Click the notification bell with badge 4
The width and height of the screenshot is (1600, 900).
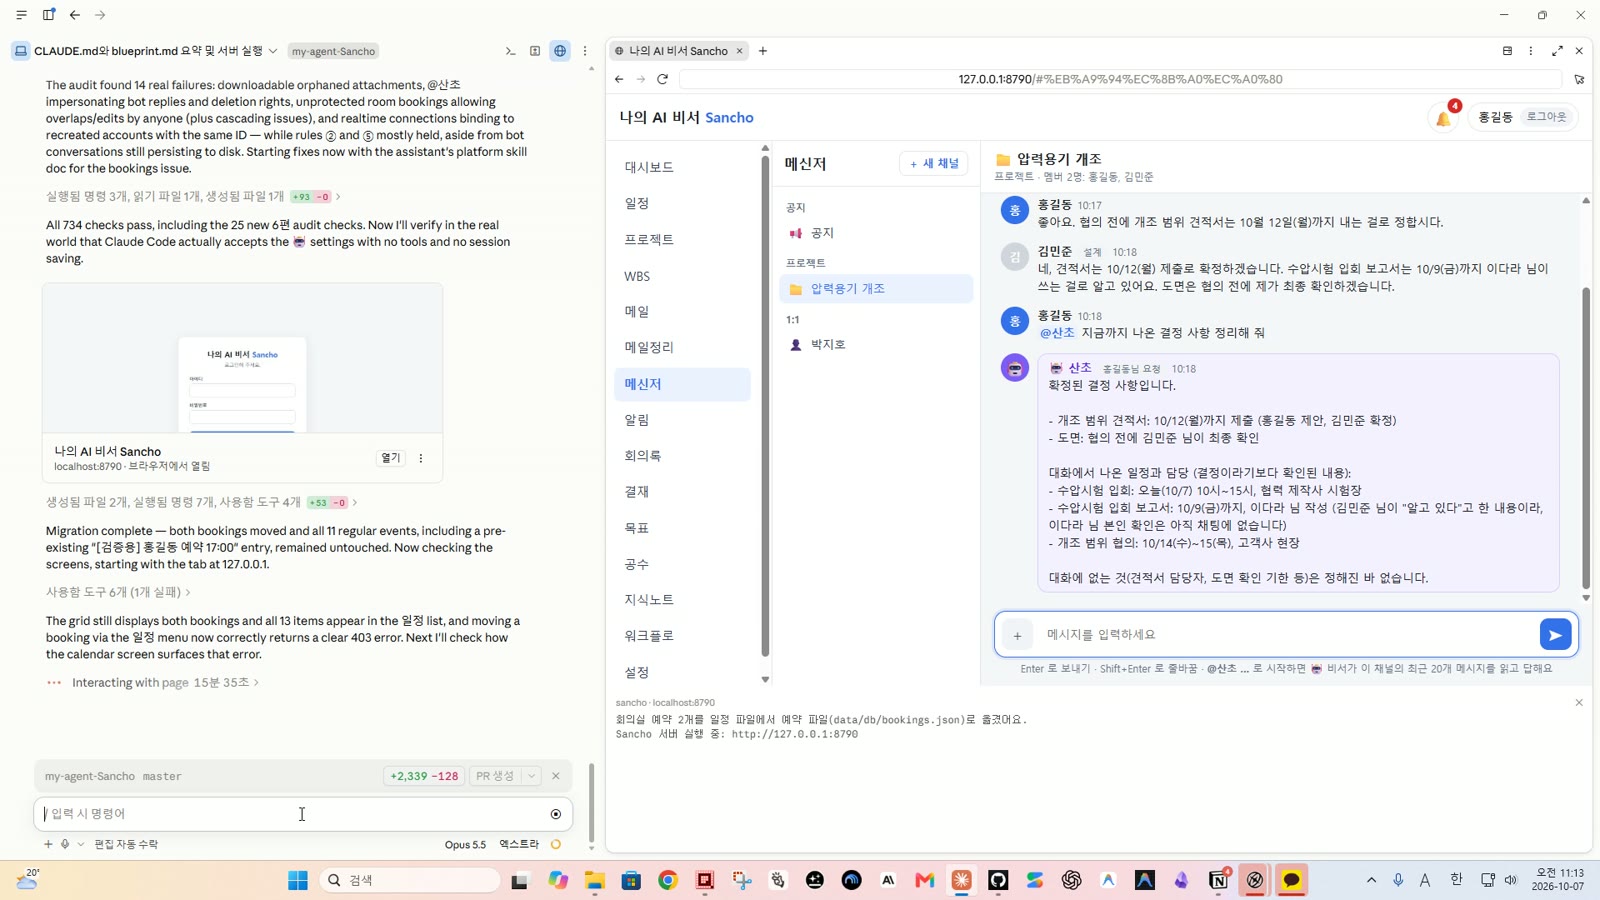point(1444,118)
